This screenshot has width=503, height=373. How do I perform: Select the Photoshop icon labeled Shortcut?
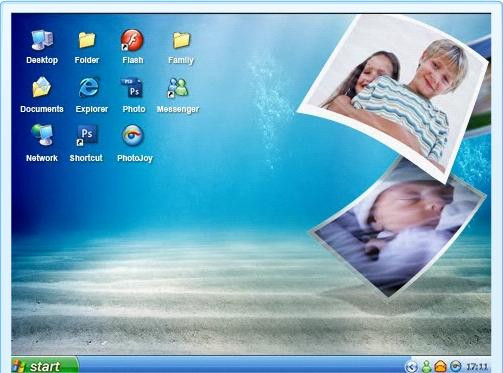(86, 135)
